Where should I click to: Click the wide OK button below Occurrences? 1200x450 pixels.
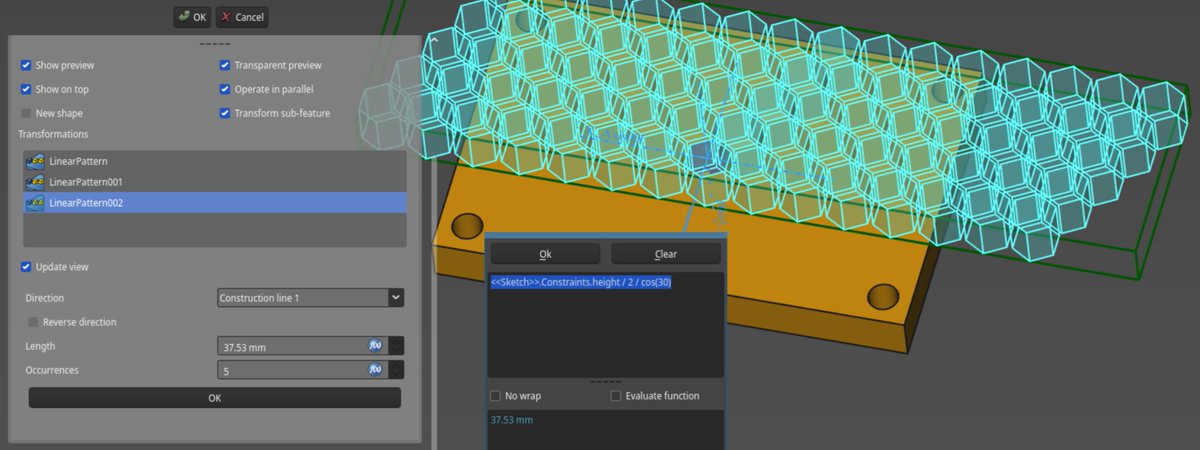214,398
